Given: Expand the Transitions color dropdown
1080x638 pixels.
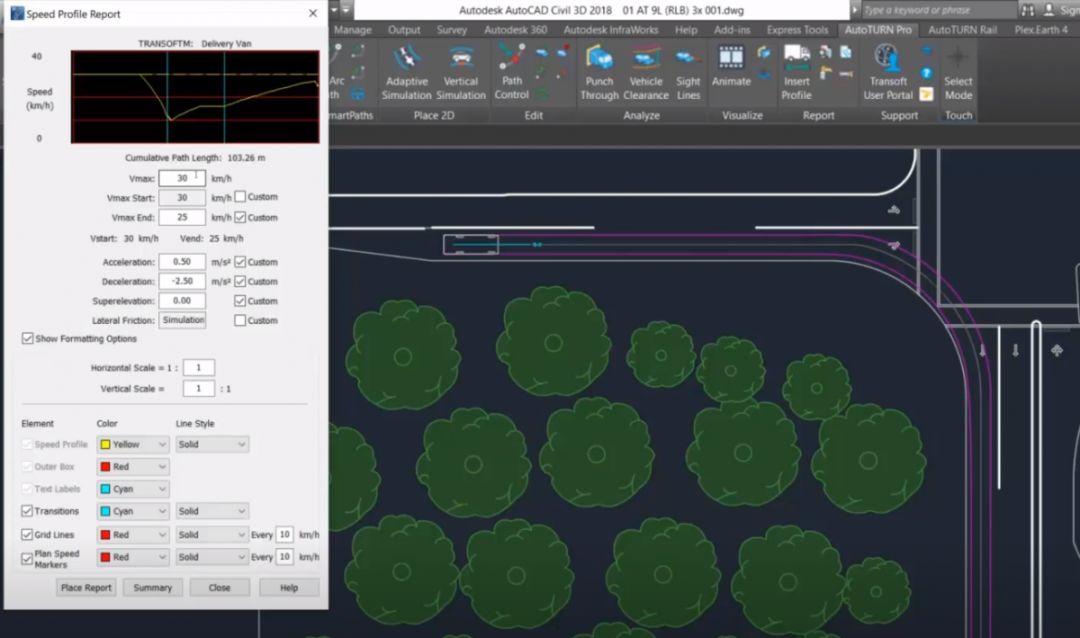Looking at the screenshot, I should [132, 511].
